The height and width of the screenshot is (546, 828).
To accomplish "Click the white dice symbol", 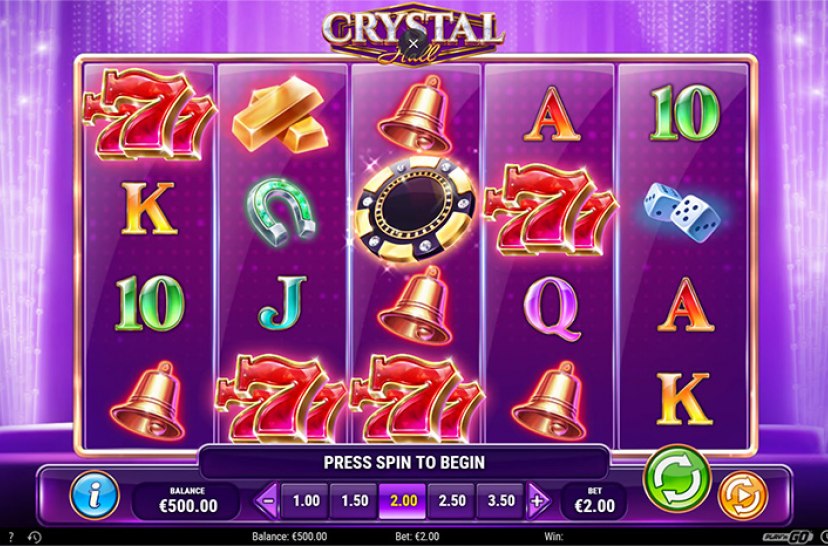I will click(681, 213).
